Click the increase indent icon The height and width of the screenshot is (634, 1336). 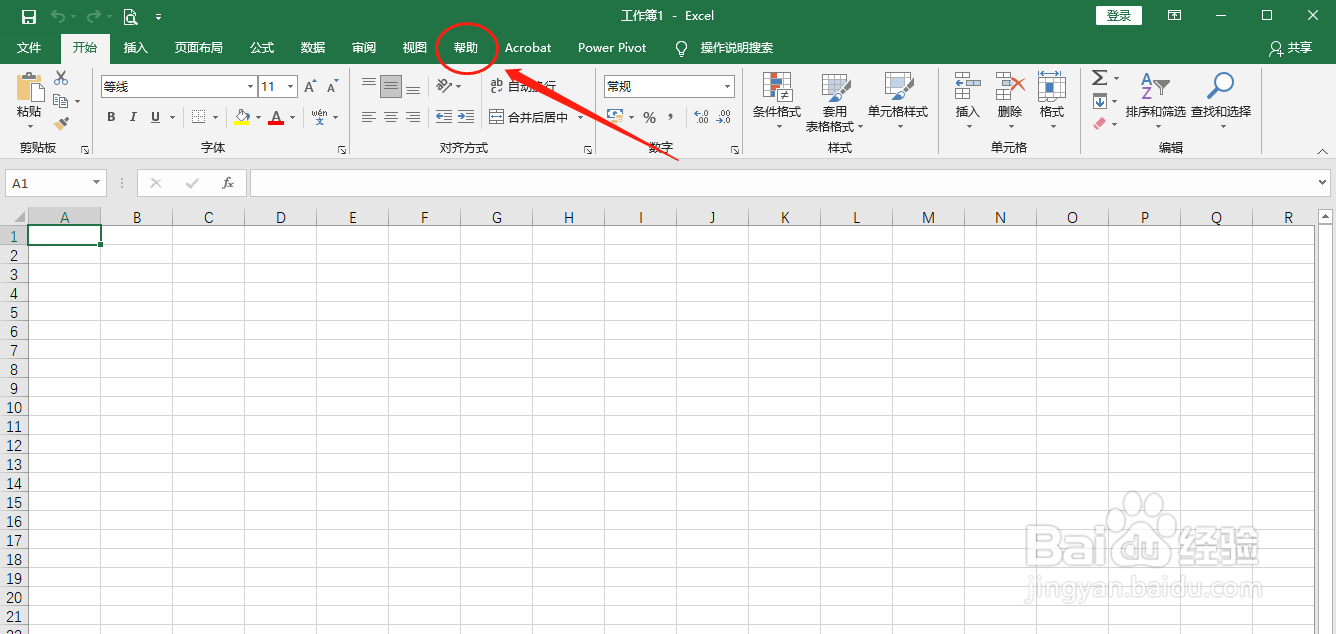(x=466, y=117)
